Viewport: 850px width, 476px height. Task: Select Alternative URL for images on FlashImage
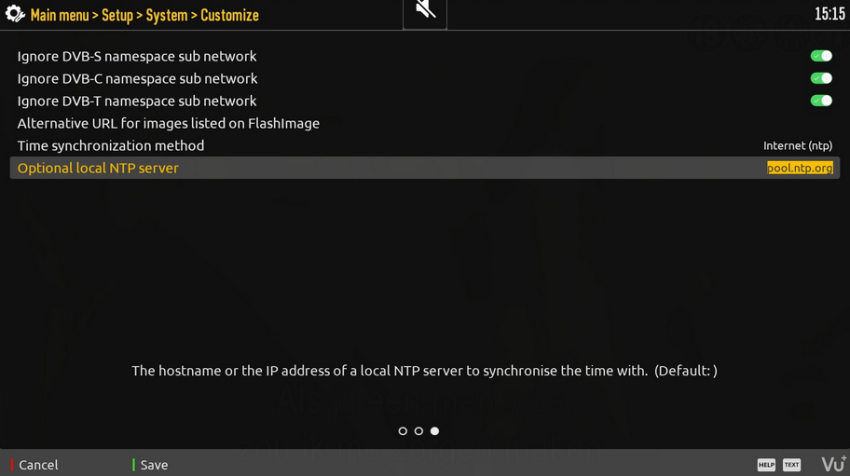[168, 124]
